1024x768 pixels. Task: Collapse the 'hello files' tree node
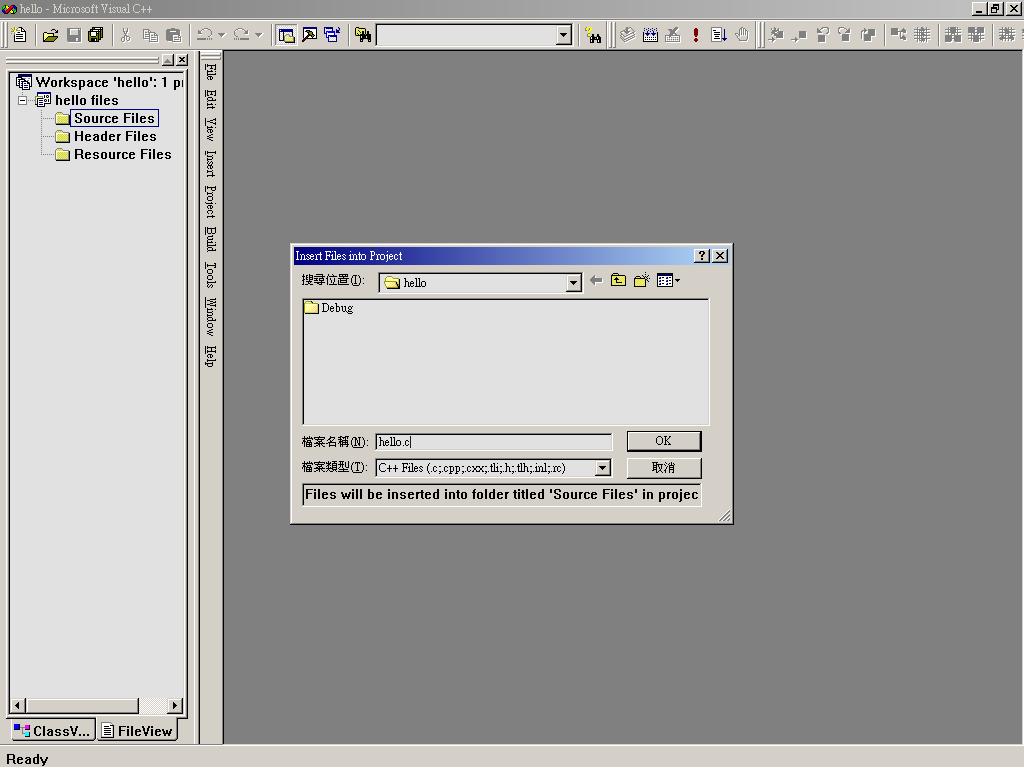[23, 101]
